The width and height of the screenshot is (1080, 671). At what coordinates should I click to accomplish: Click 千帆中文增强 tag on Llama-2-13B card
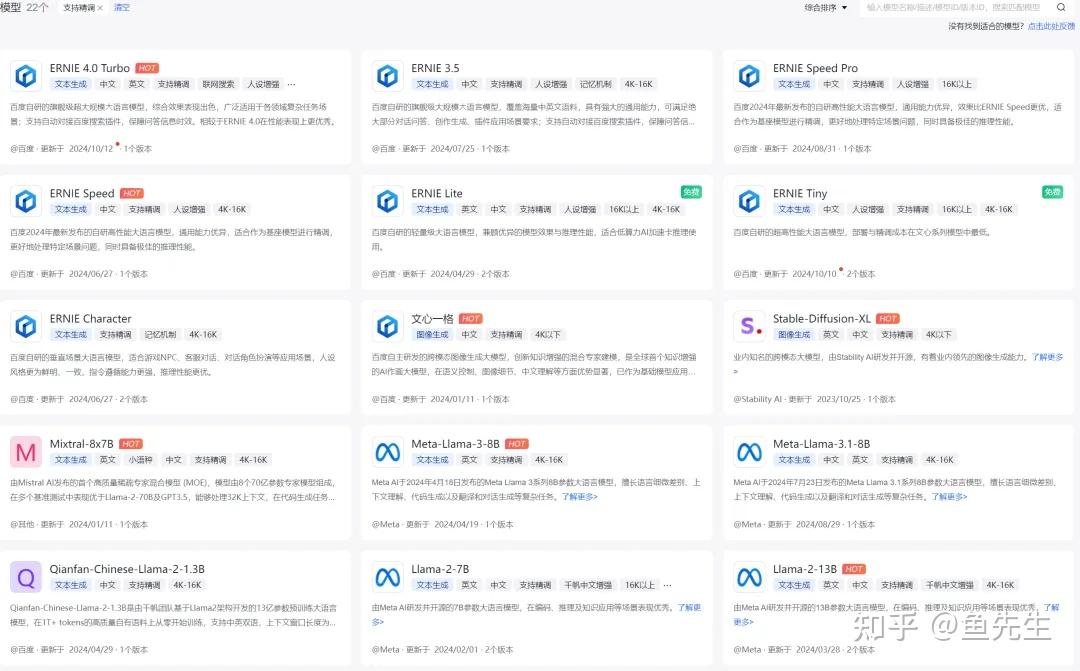point(950,586)
